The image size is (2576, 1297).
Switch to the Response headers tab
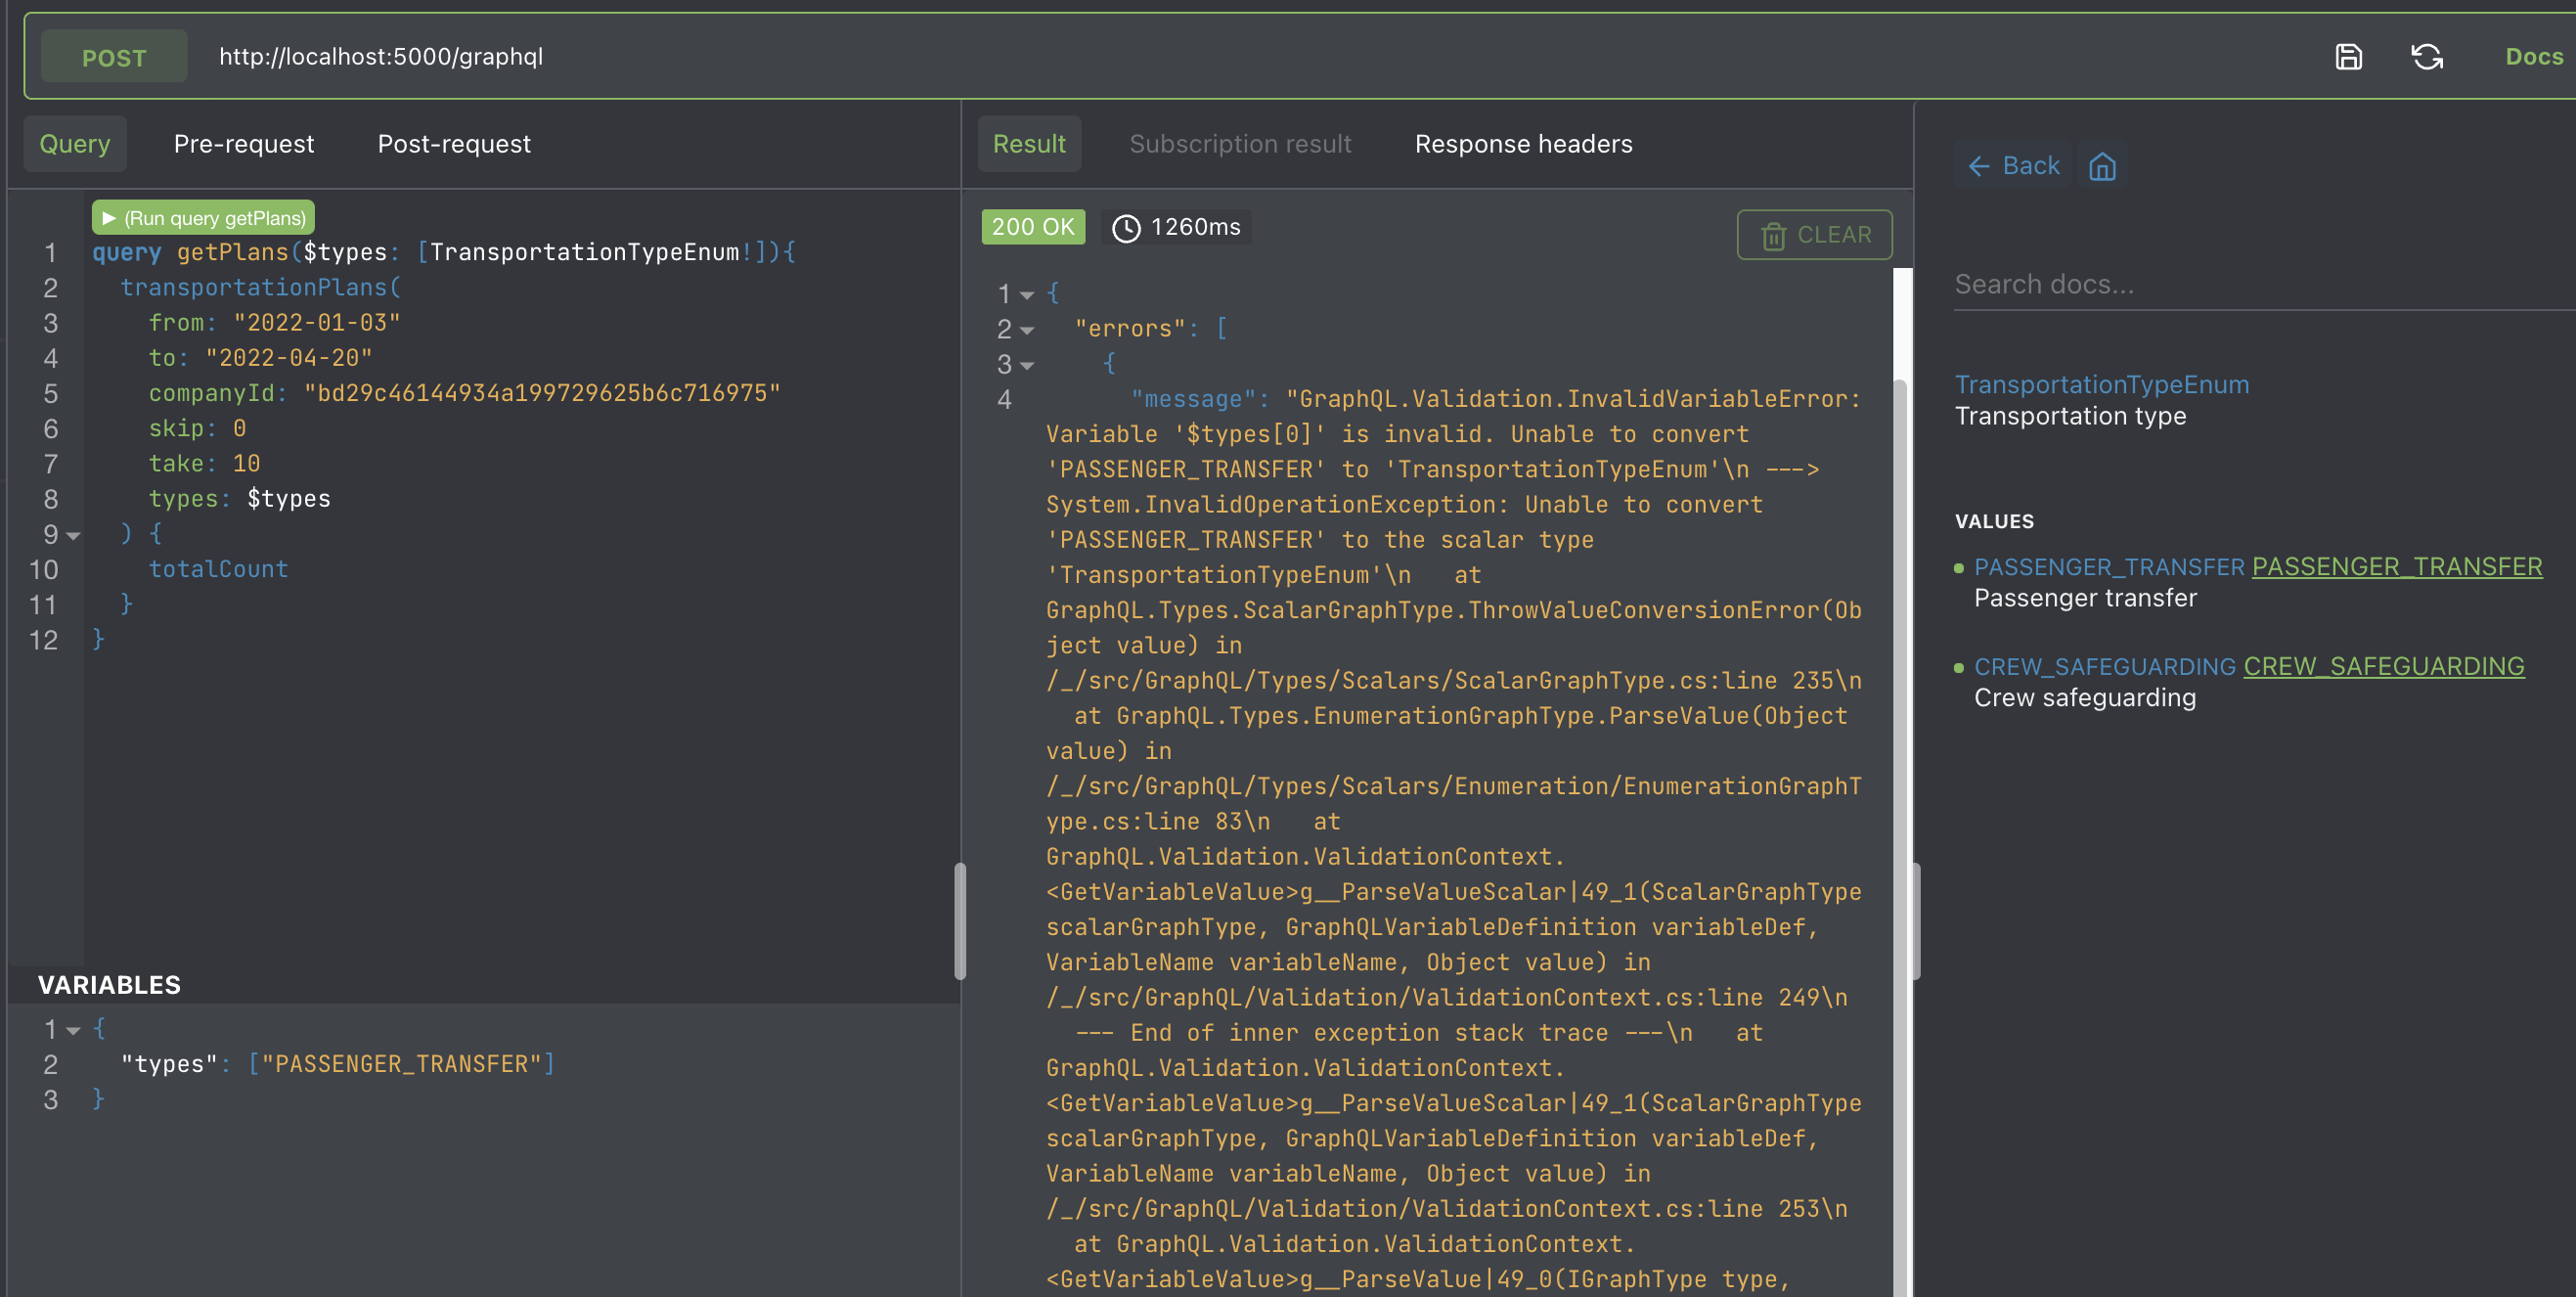pos(1523,144)
